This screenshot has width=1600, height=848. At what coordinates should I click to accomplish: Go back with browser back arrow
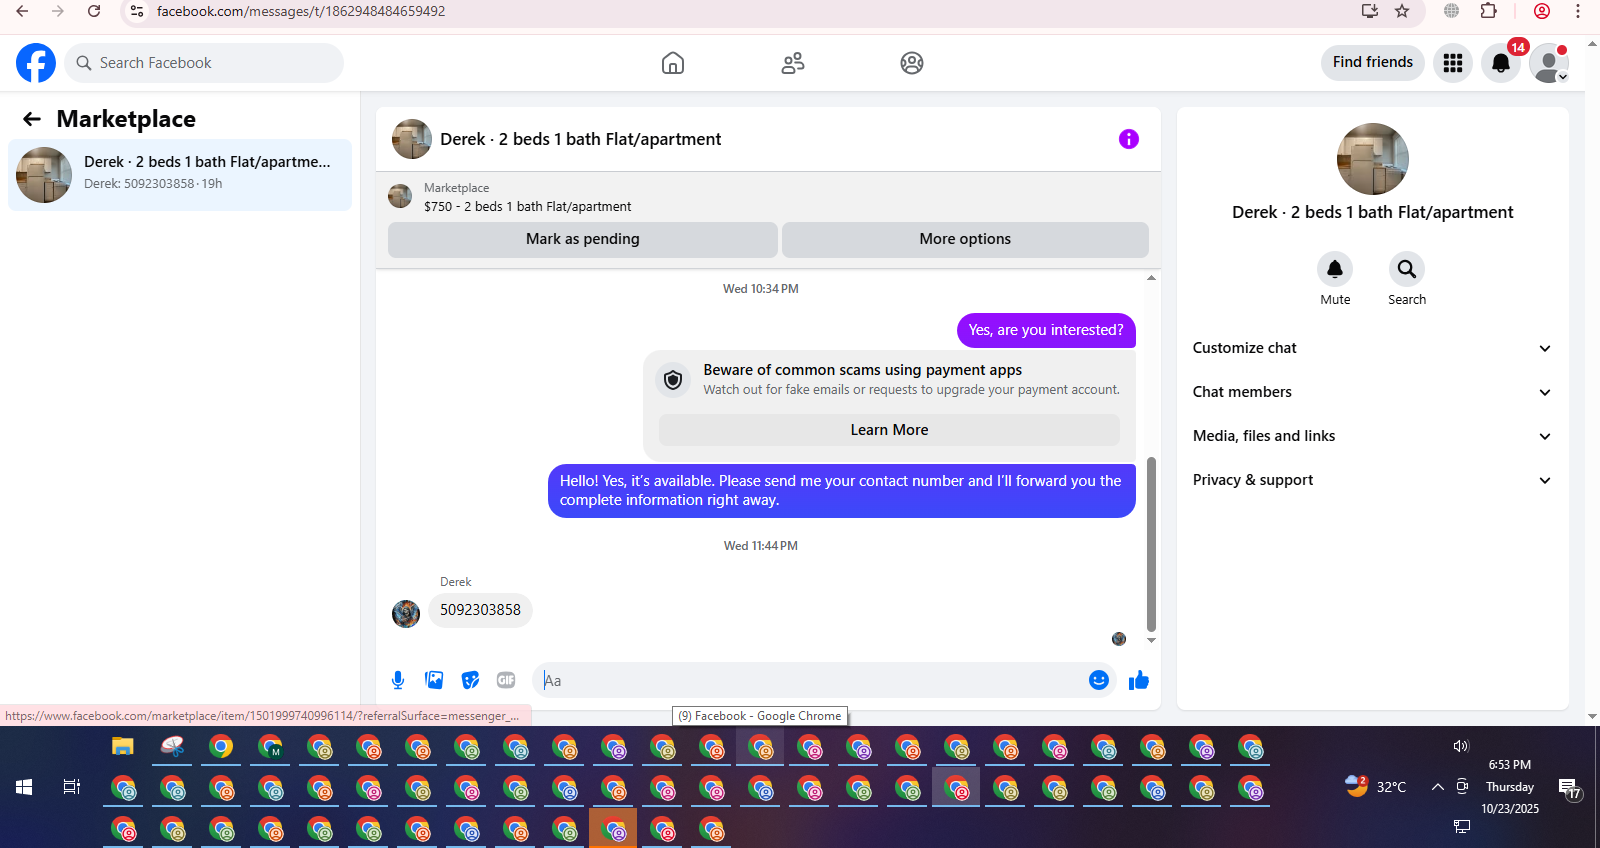[22, 11]
